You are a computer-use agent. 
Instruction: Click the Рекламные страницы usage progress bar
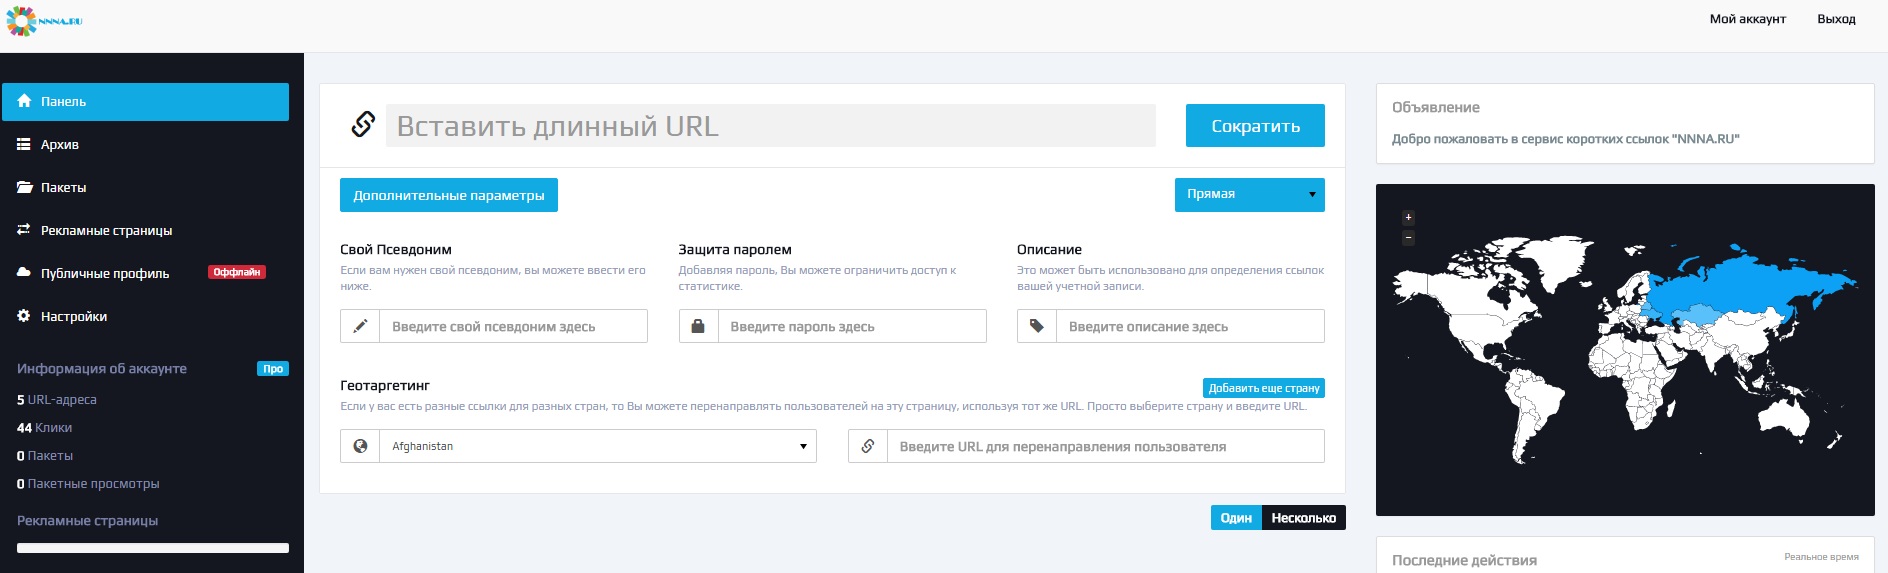pyautogui.click(x=153, y=548)
